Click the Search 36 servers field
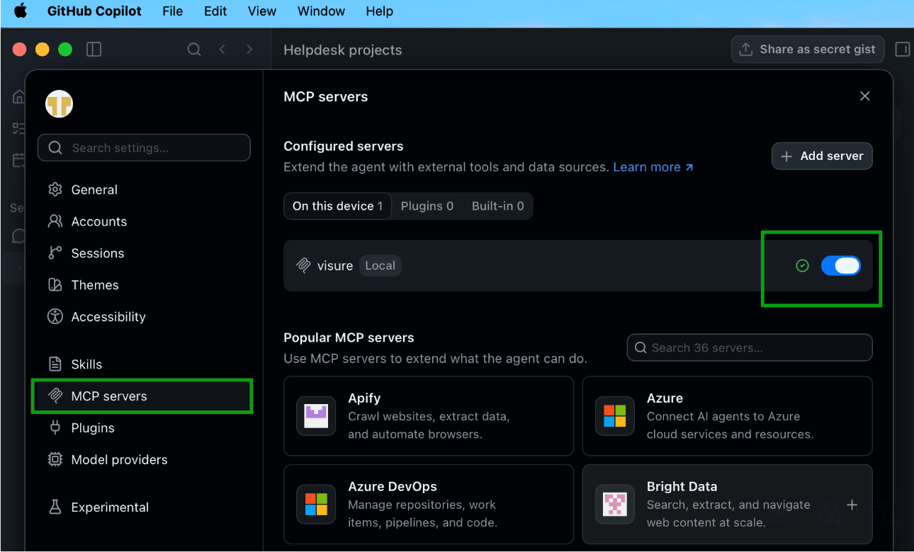The image size is (914, 552). pyautogui.click(x=750, y=348)
